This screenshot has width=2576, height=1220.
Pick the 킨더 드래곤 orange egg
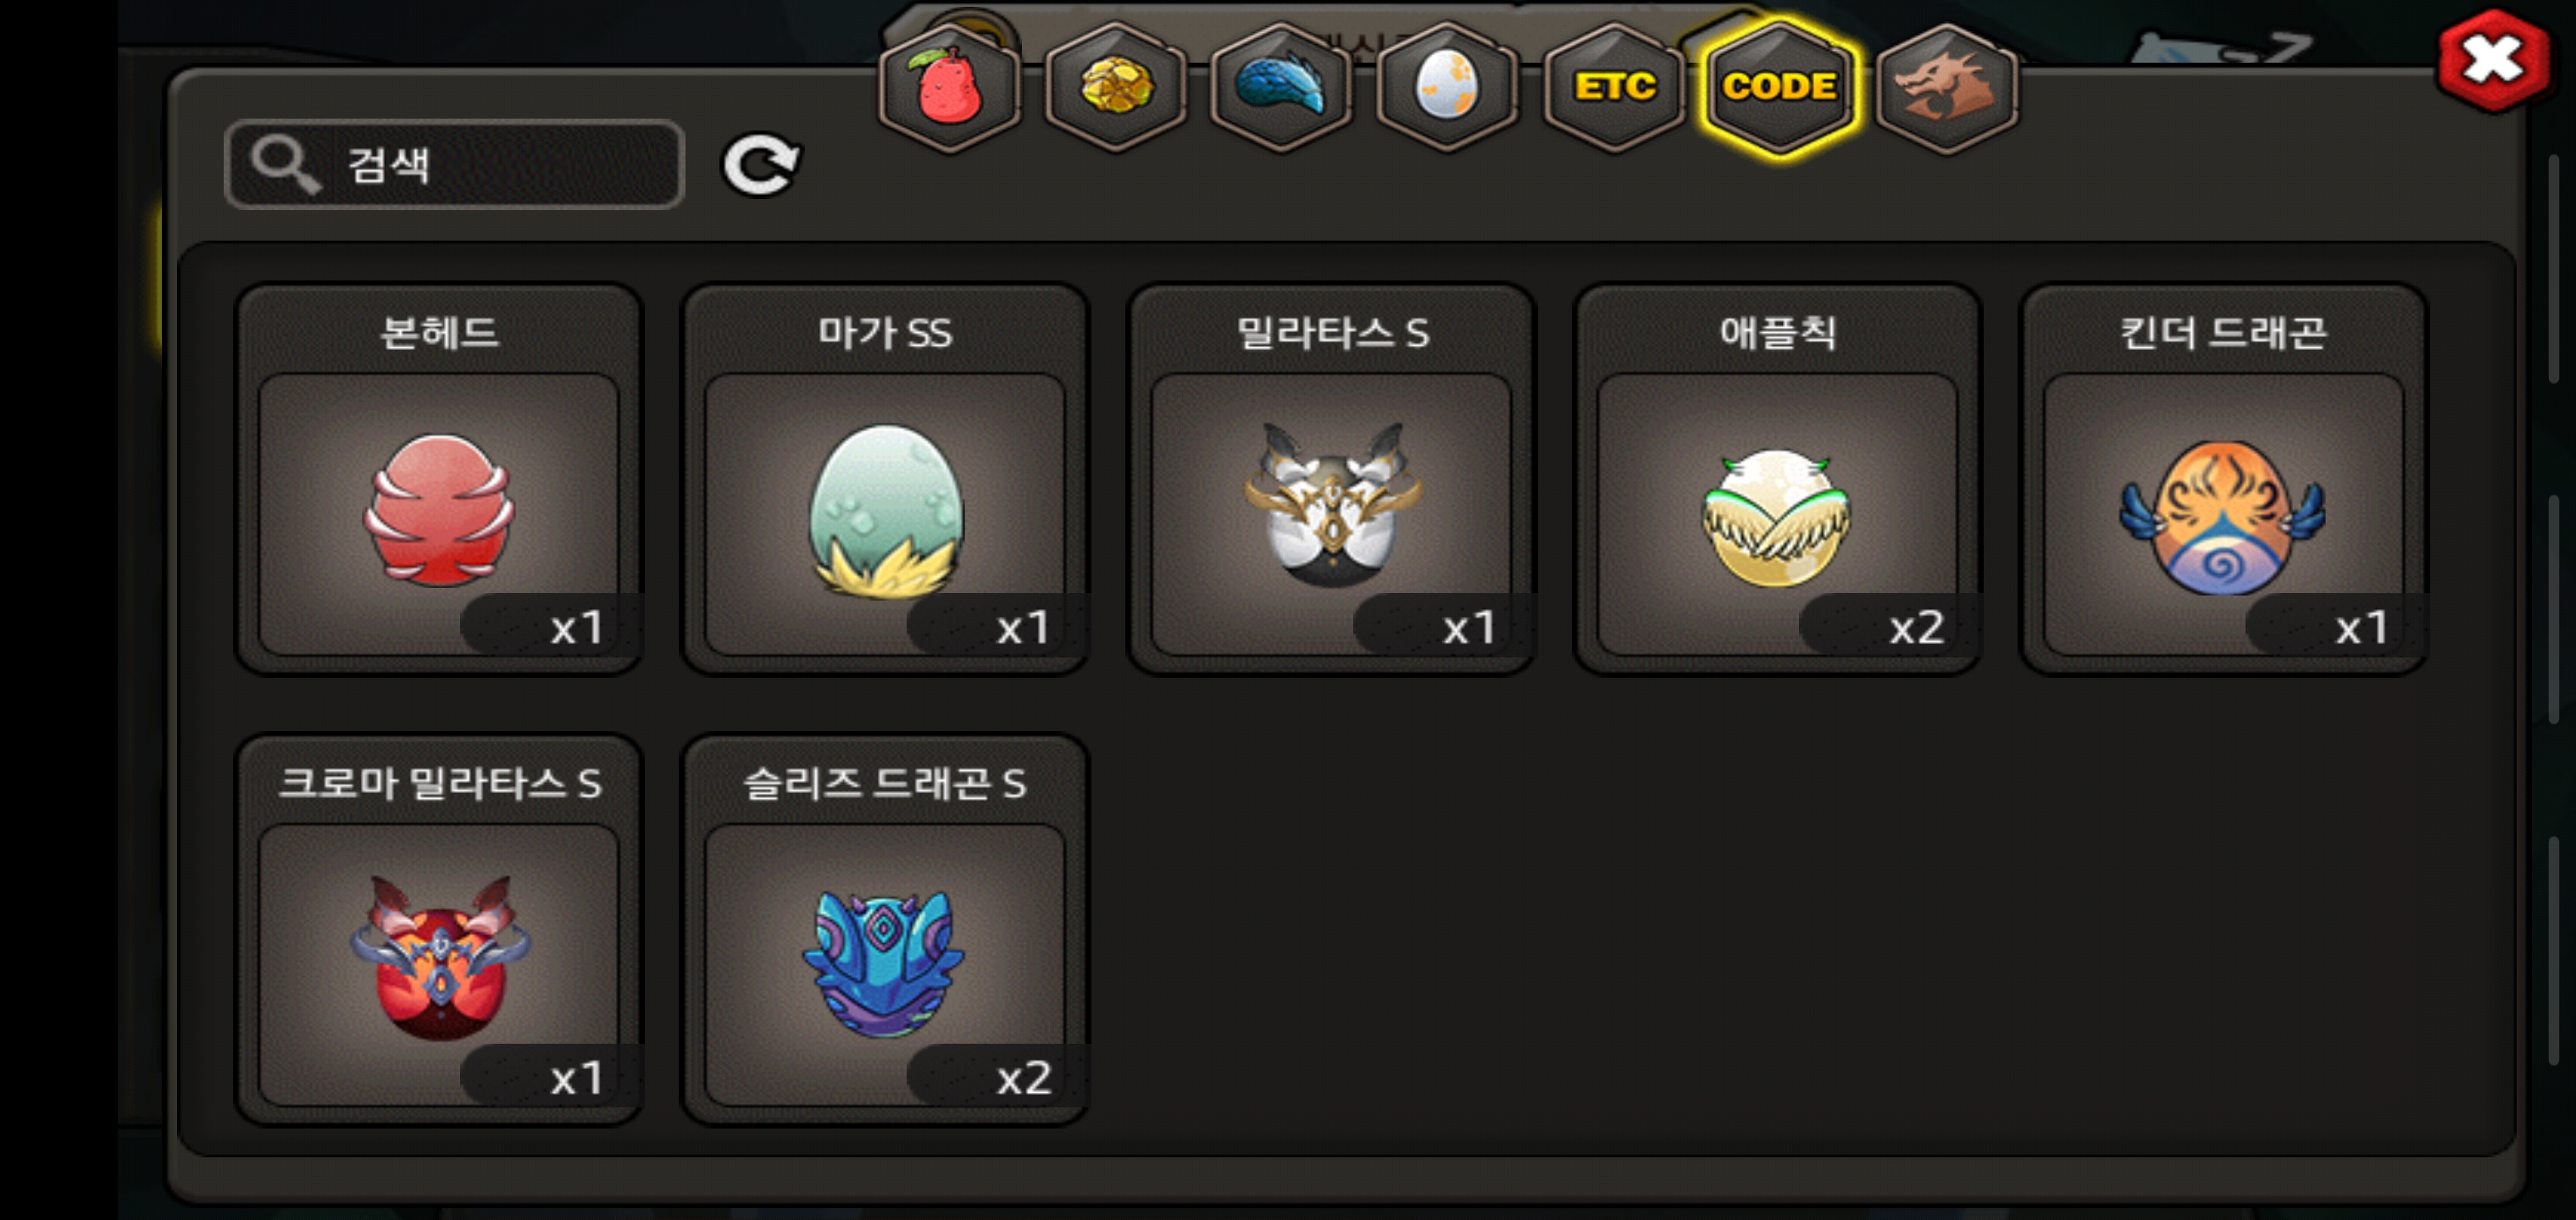[x=2223, y=479]
